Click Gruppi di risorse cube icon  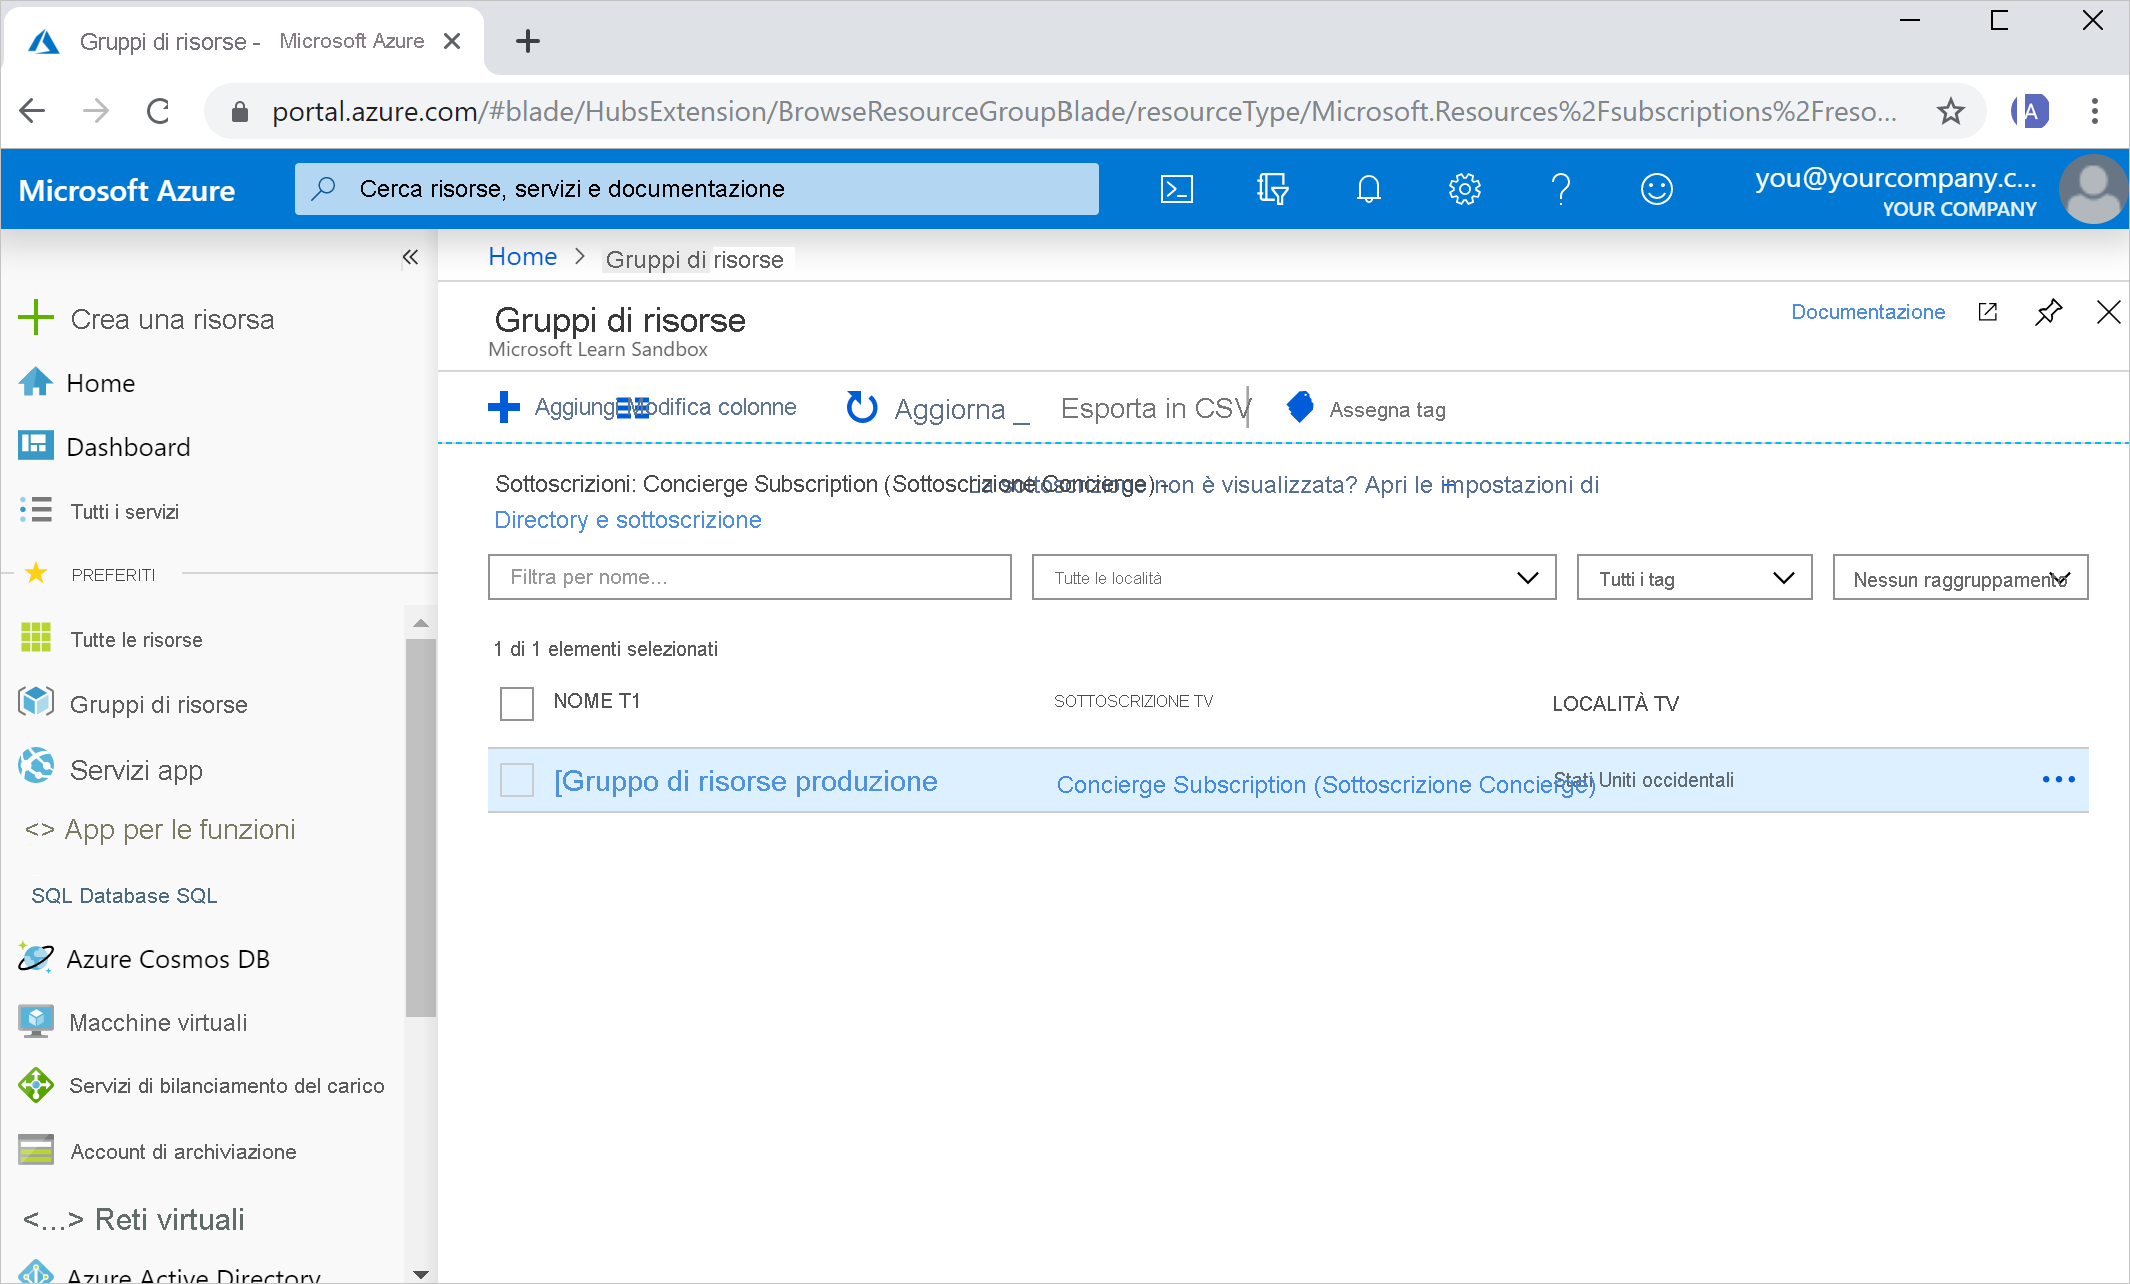[36, 703]
